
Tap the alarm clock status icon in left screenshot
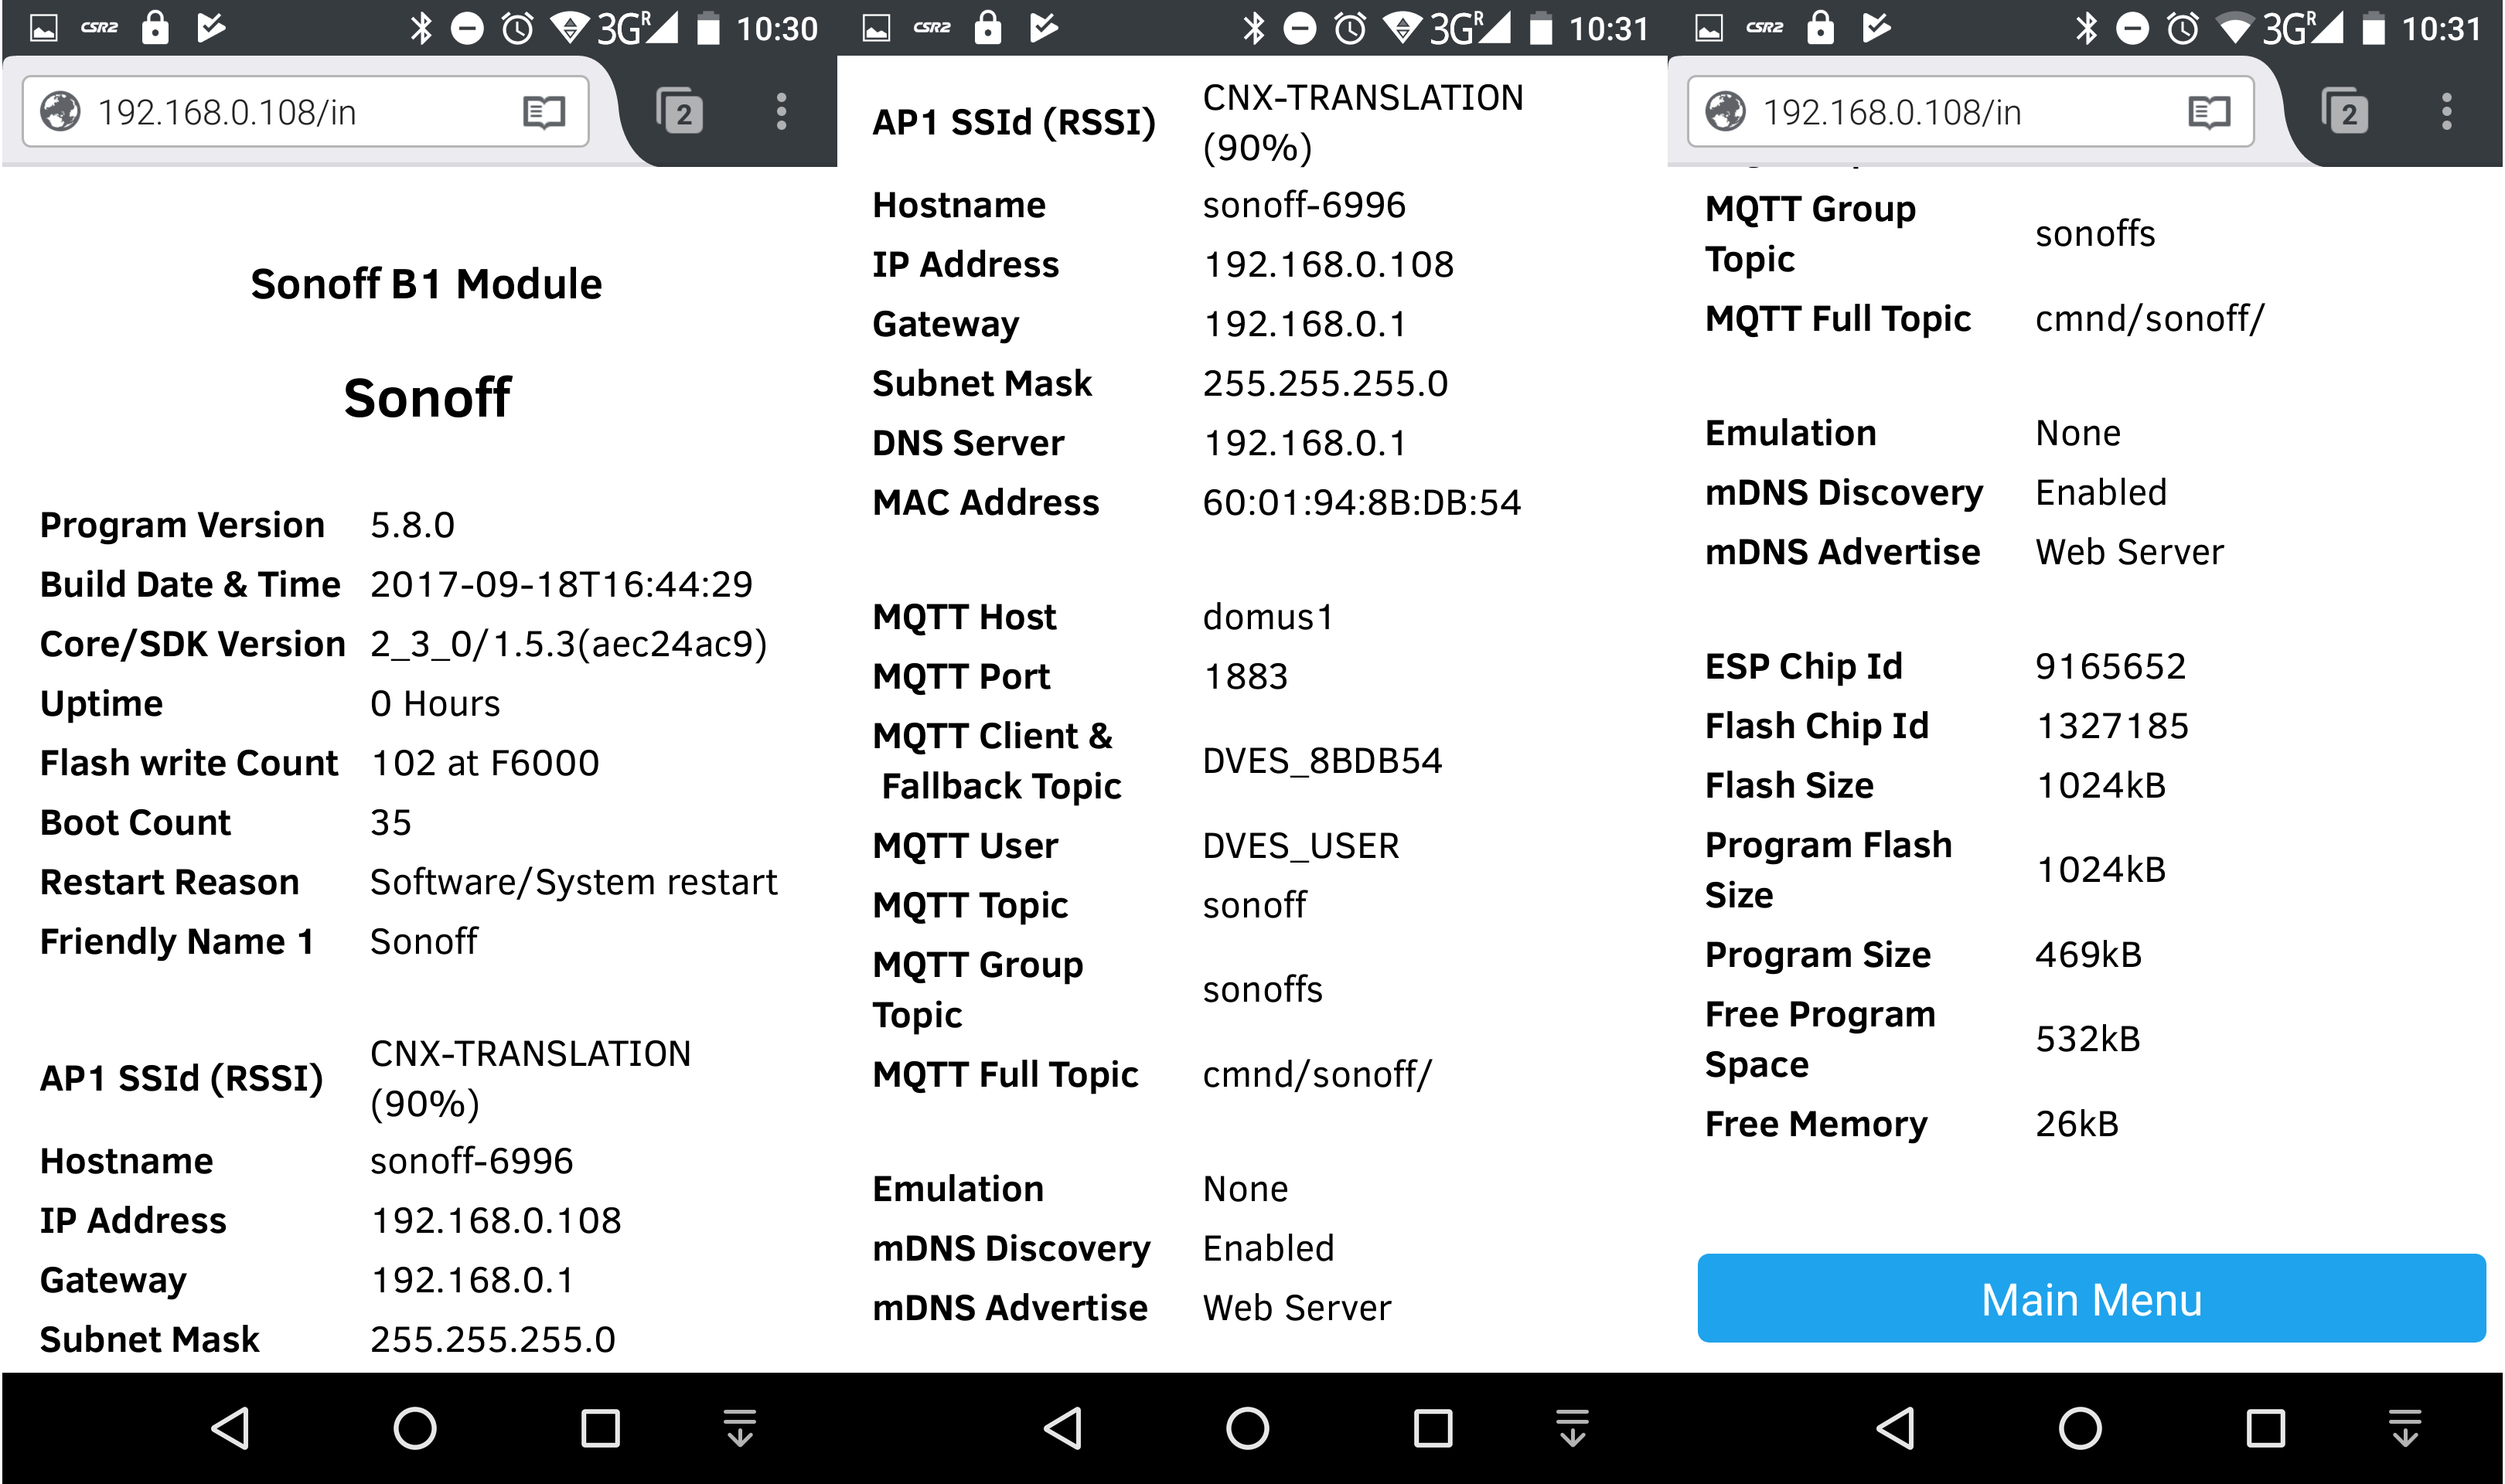[x=517, y=28]
